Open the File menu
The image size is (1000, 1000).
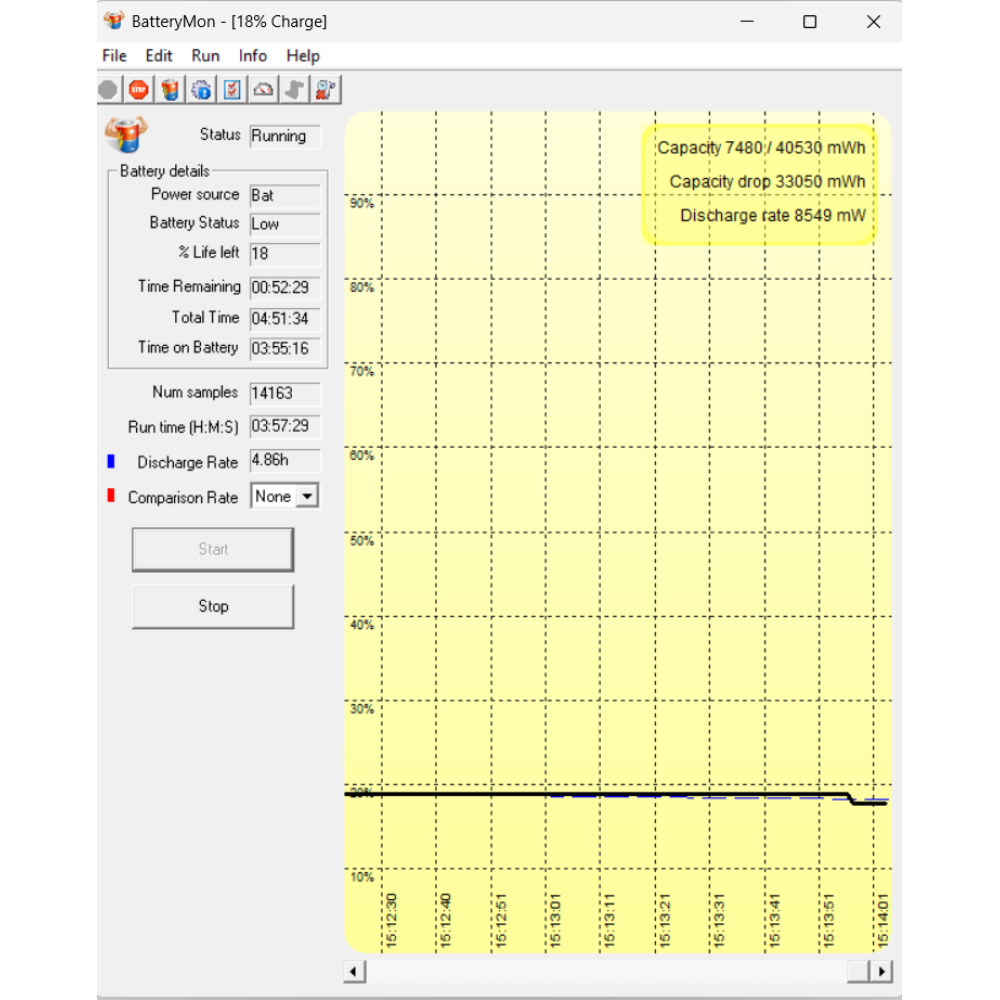click(x=115, y=56)
